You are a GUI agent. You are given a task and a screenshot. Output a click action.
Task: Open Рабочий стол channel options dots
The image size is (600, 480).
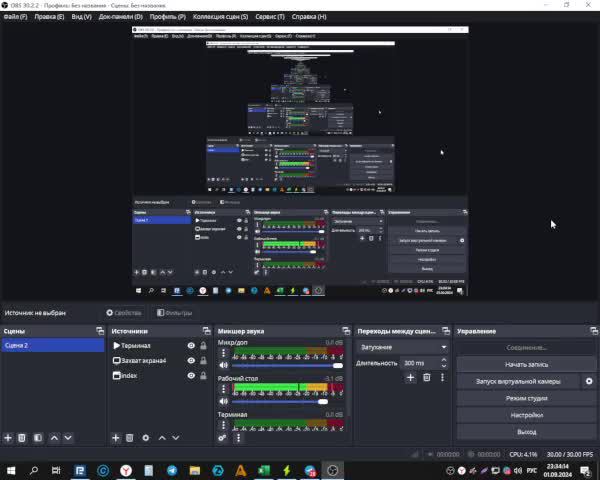(x=223, y=389)
